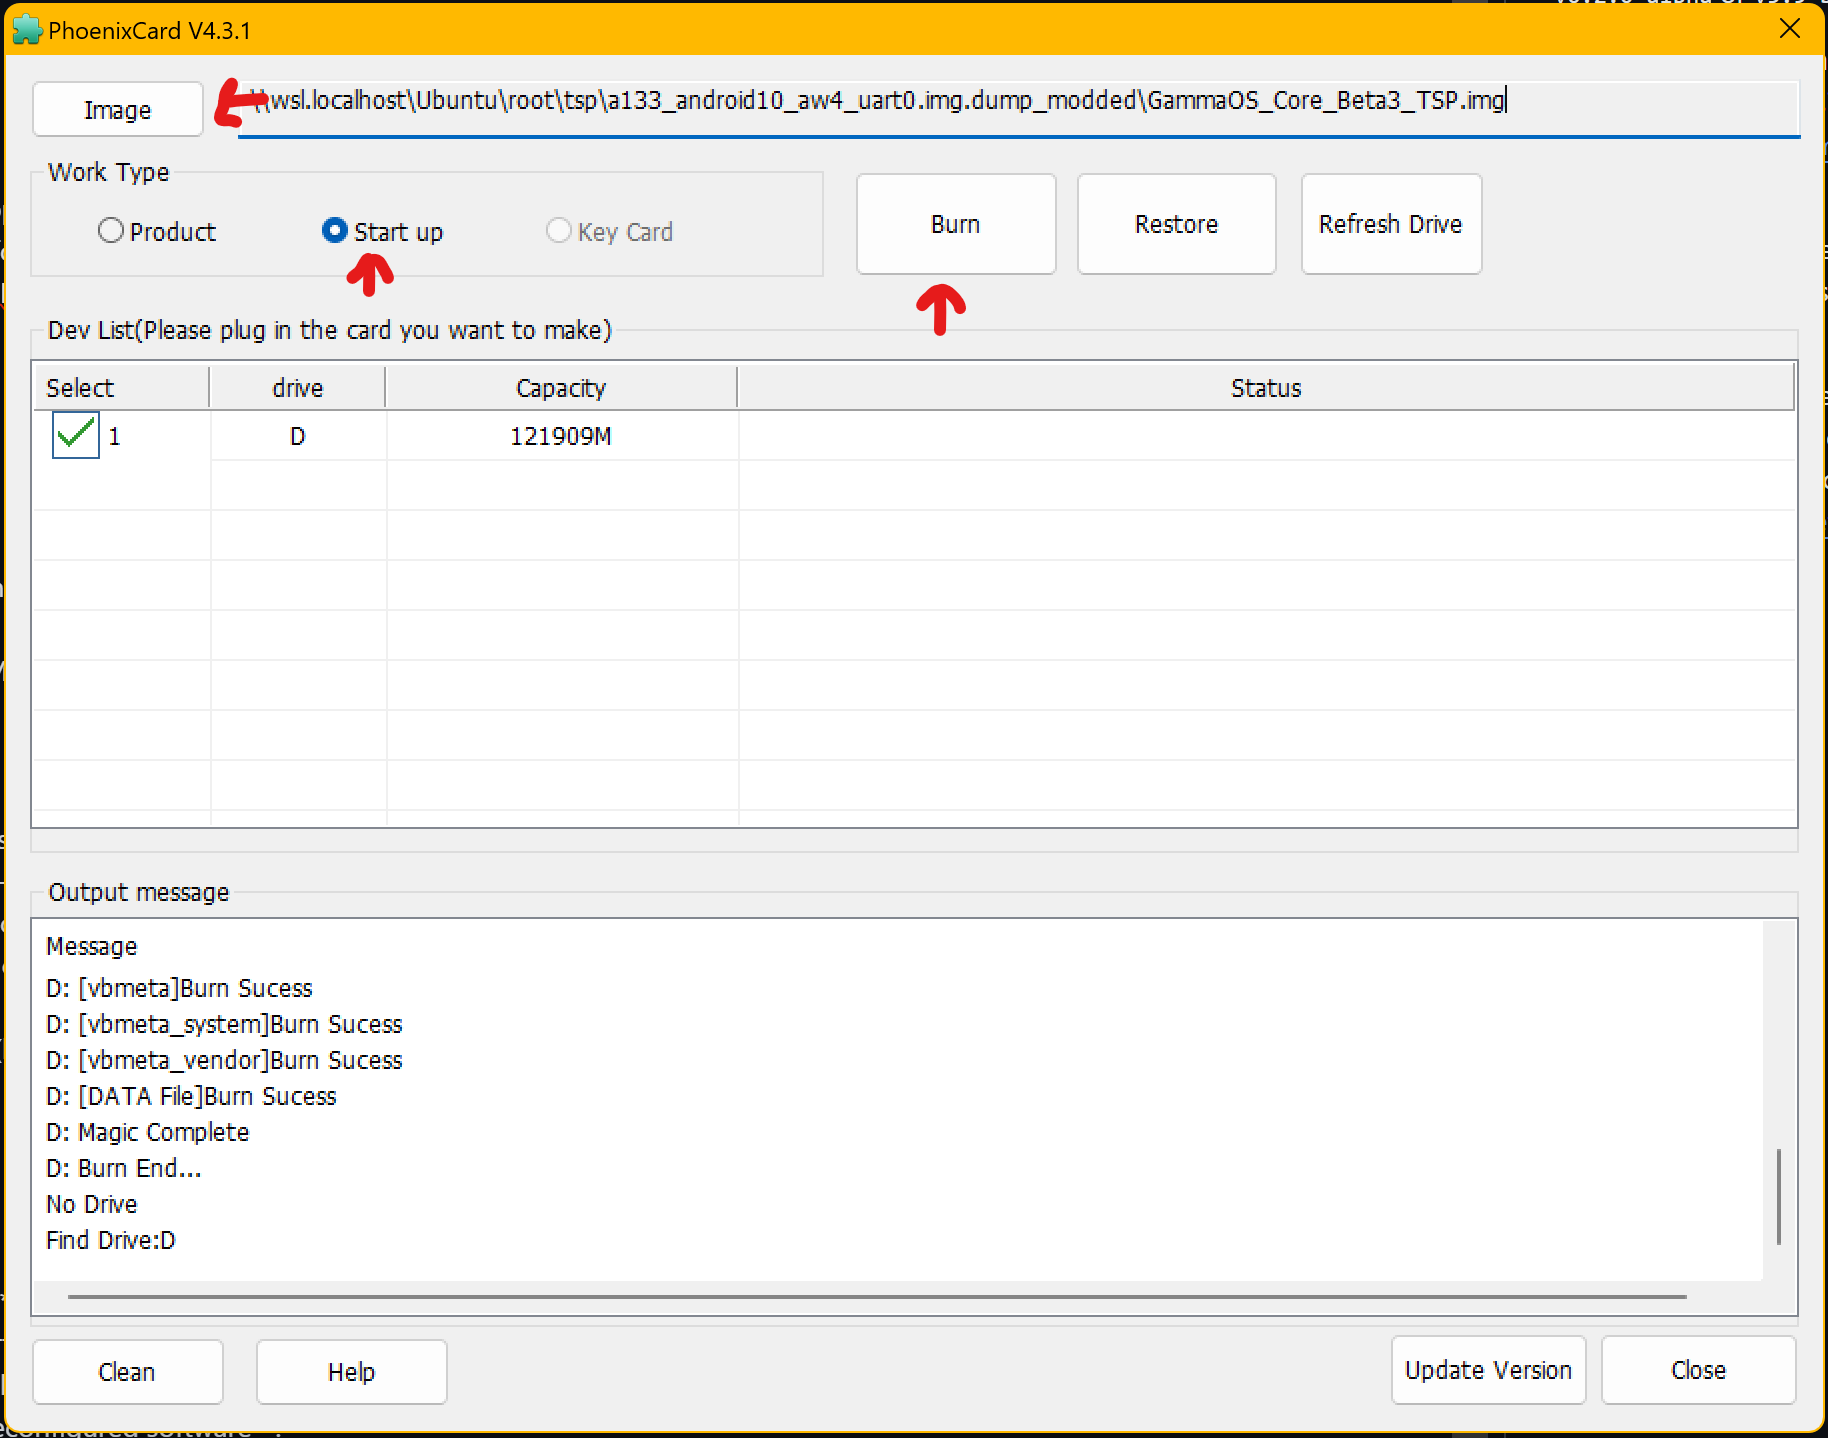Click the 121909M capacity cell
This screenshot has height=1438, width=1828.
click(x=561, y=436)
